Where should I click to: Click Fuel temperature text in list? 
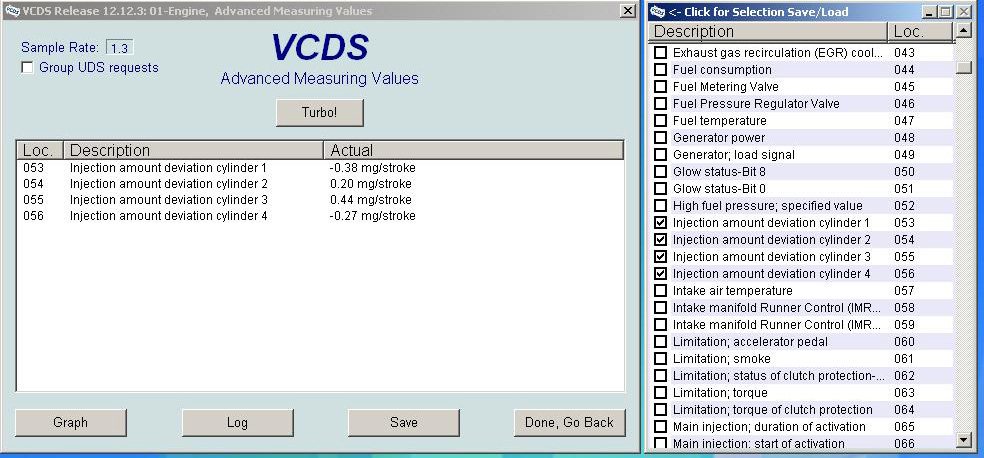719,120
